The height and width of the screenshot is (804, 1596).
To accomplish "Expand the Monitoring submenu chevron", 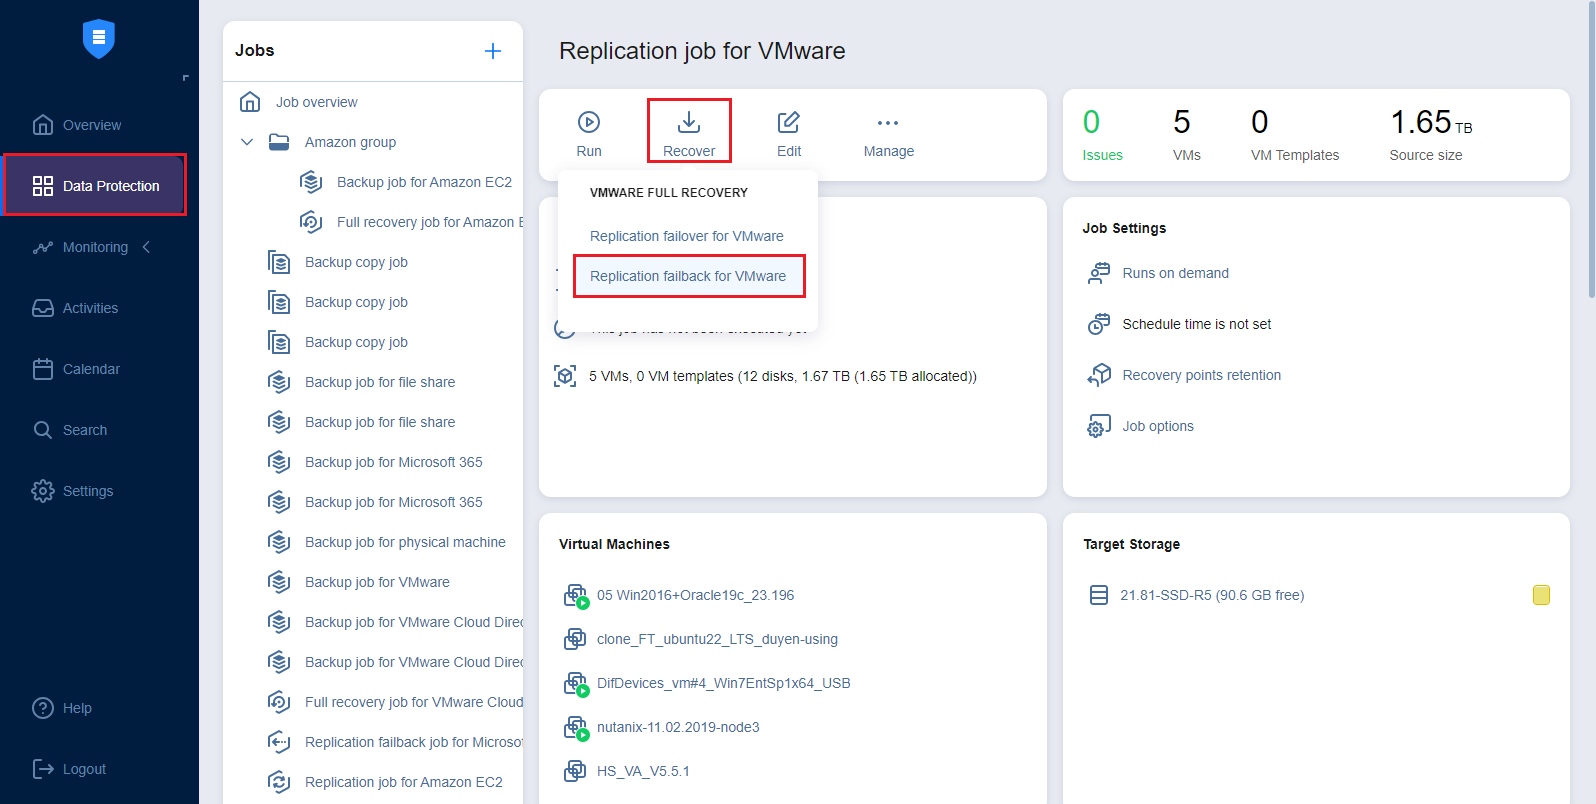I will [x=147, y=247].
